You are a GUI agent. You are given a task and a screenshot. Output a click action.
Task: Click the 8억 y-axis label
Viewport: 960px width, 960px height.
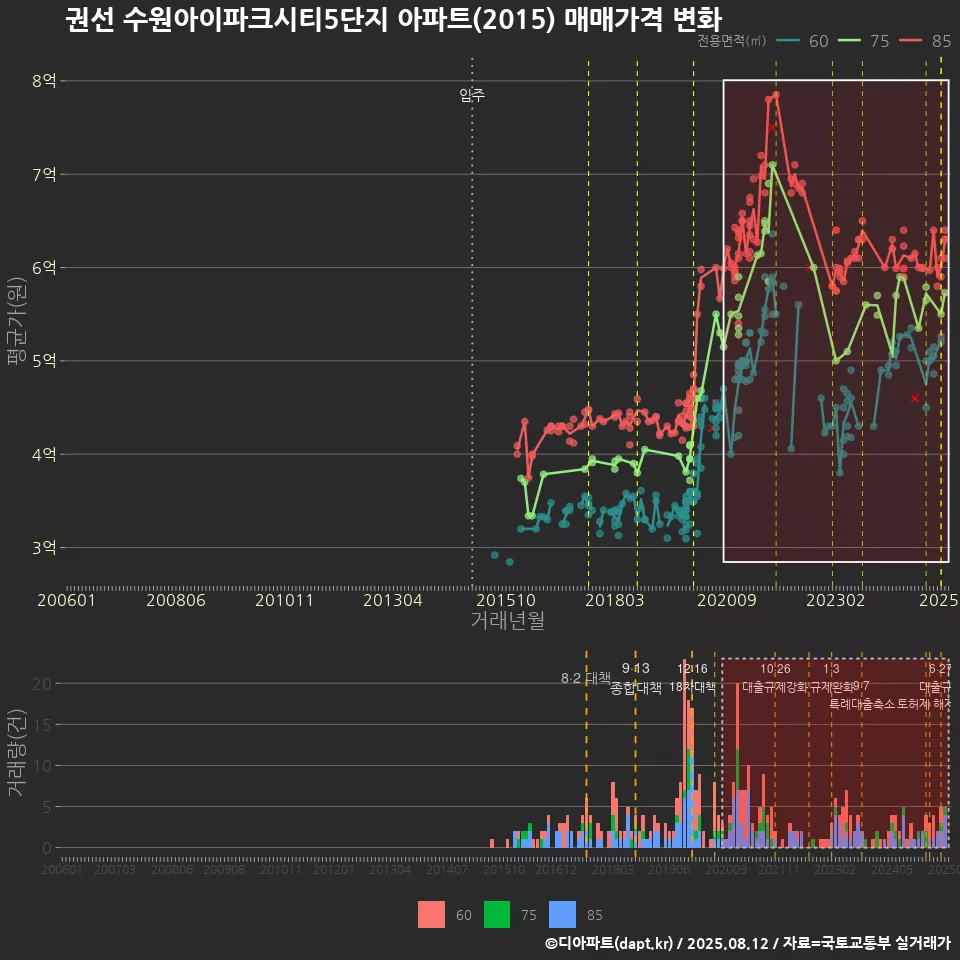tap(44, 81)
